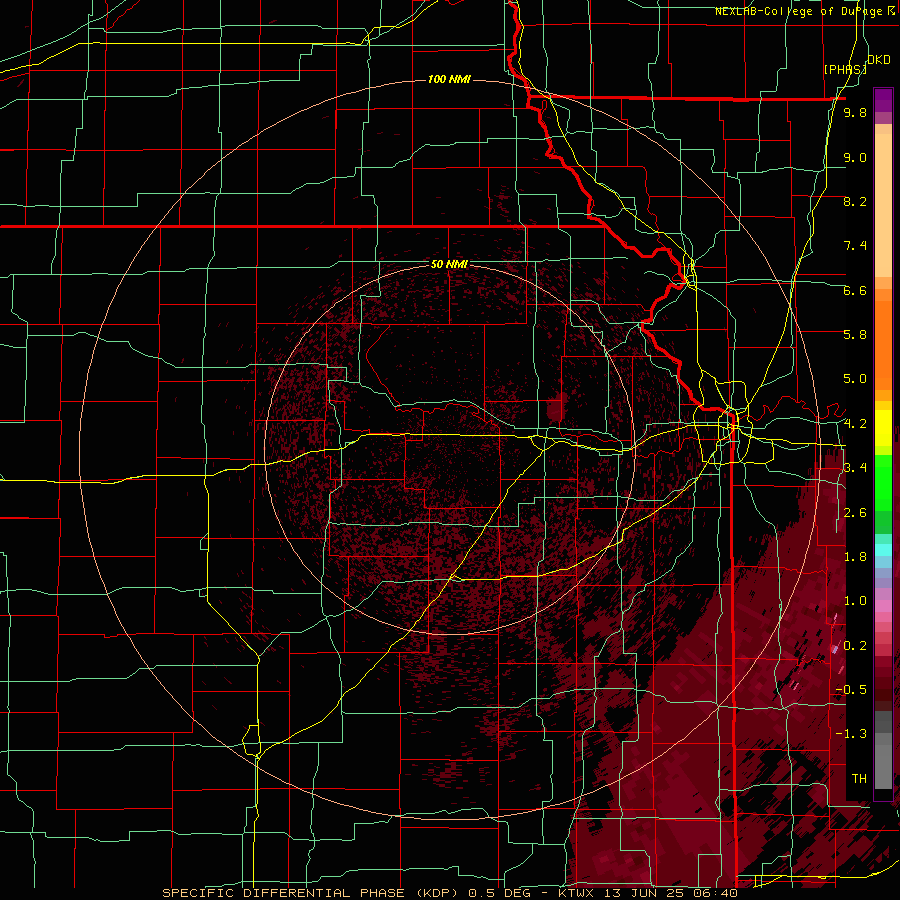900x900 pixels.
Task: Click the -1.3 value on color scale
Action: 851,734
